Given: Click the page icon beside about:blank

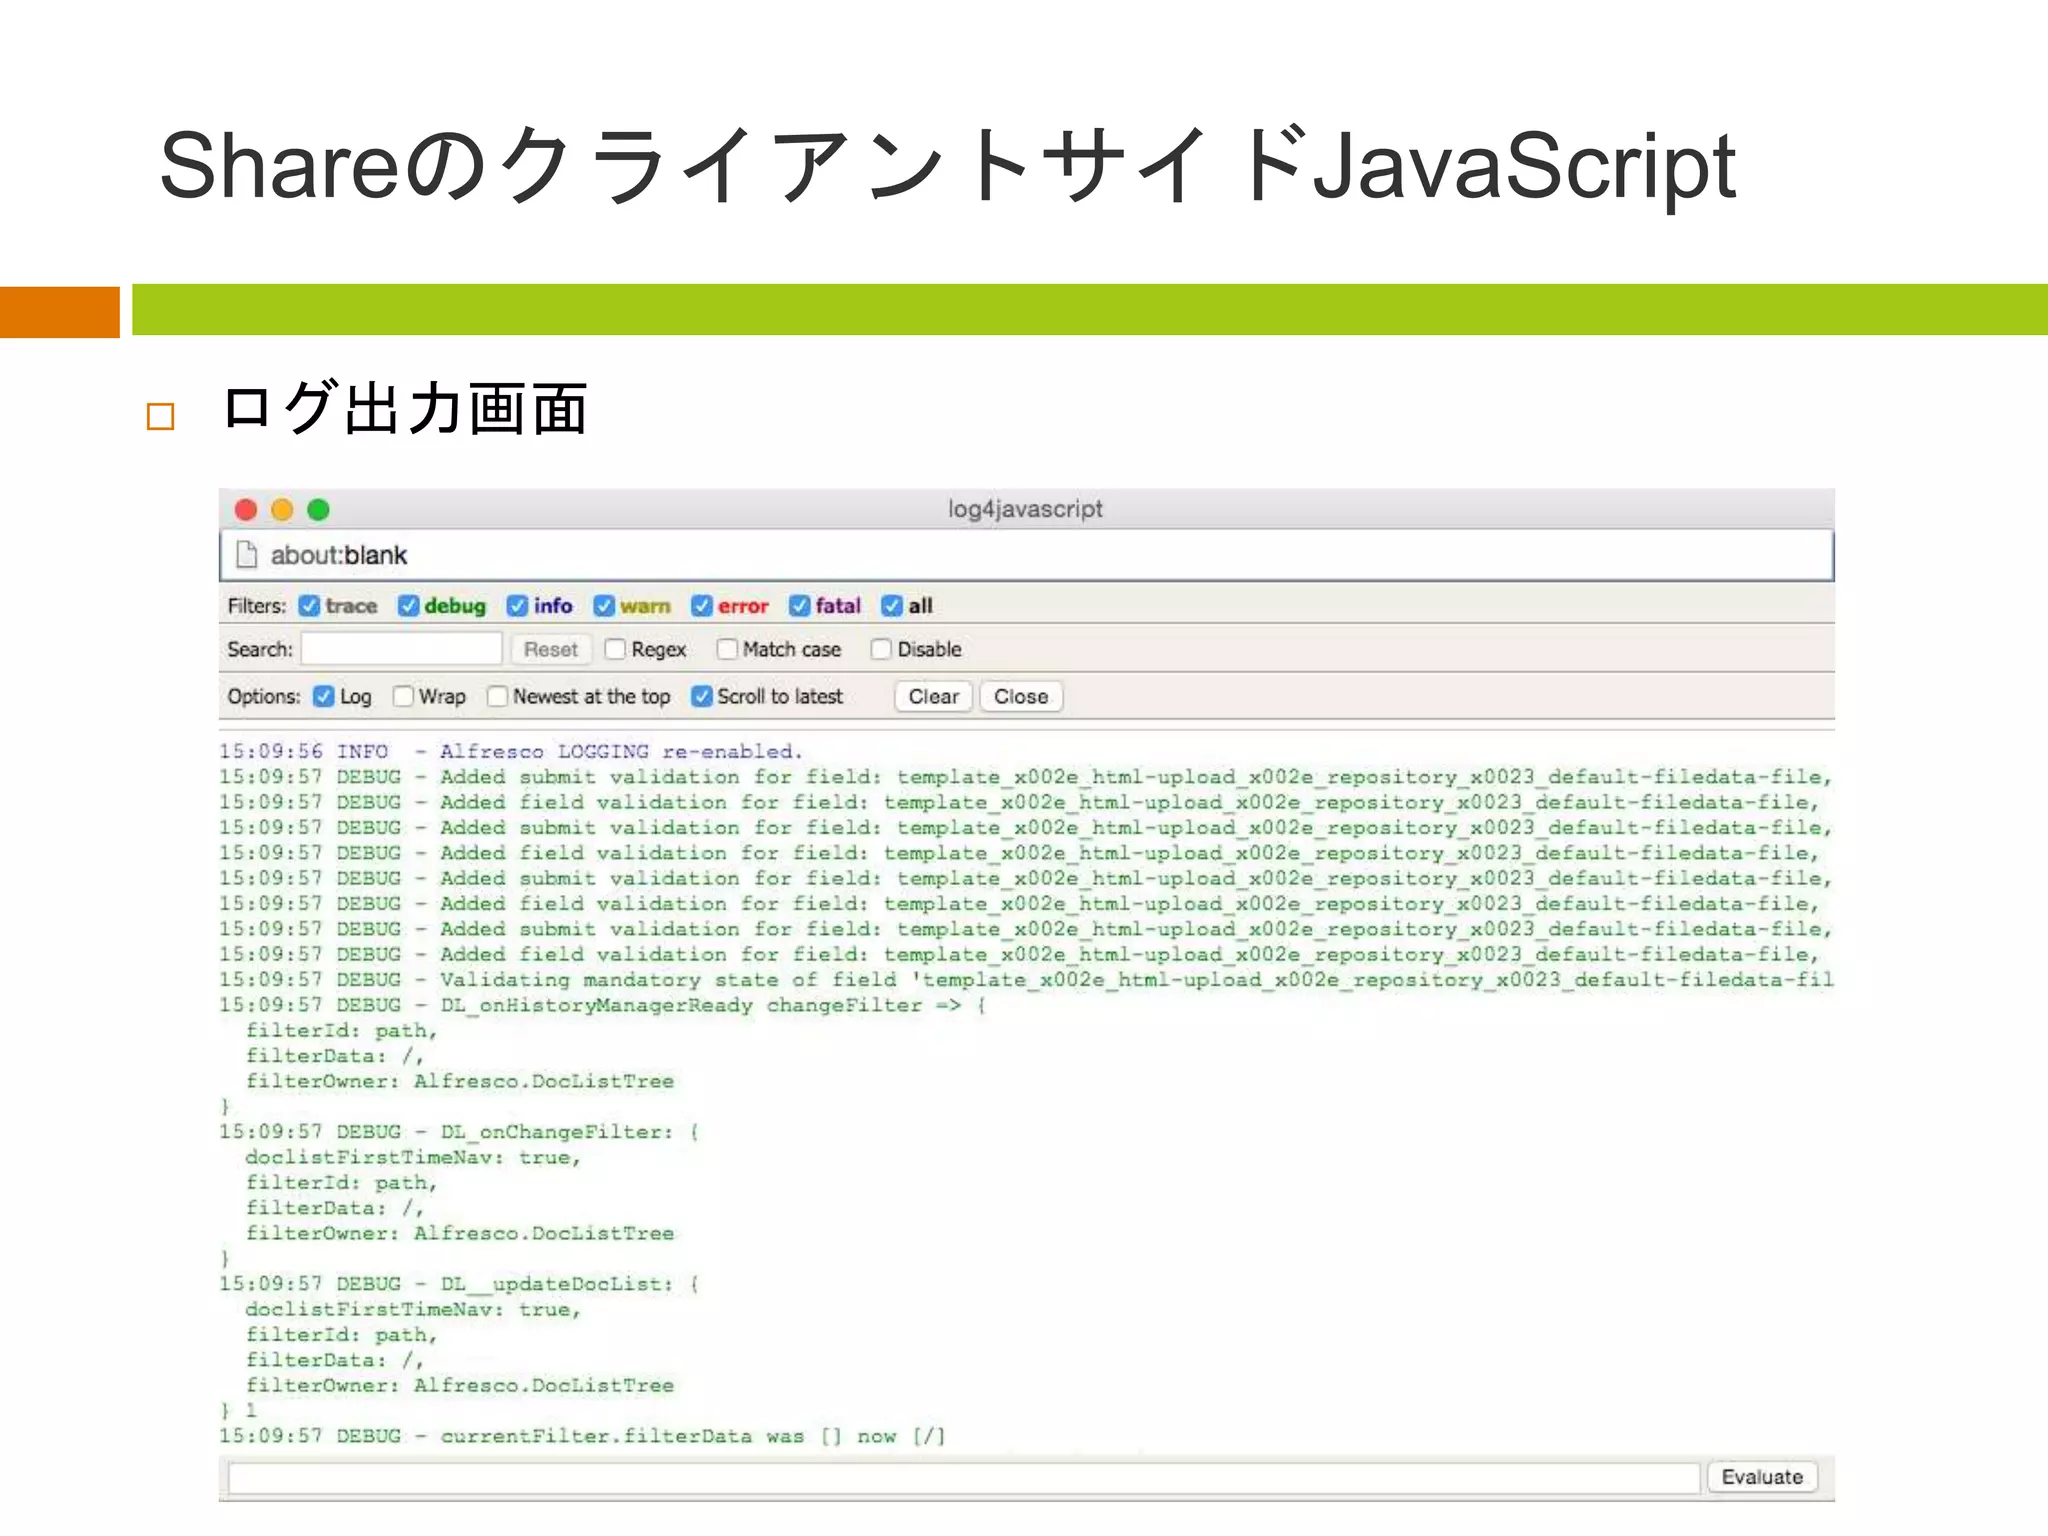Looking at the screenshot, I should (x=246, y=555).
